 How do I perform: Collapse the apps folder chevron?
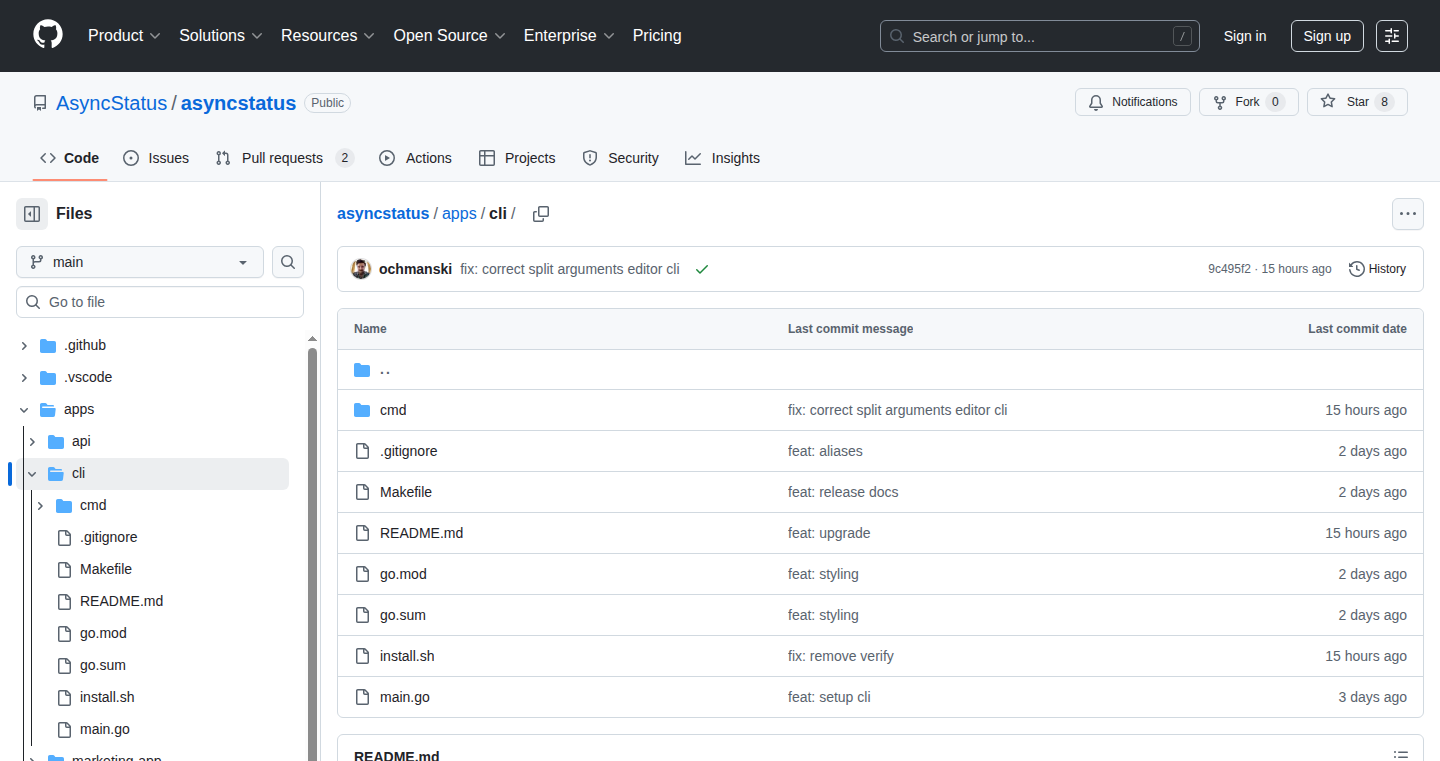(24, 410)
